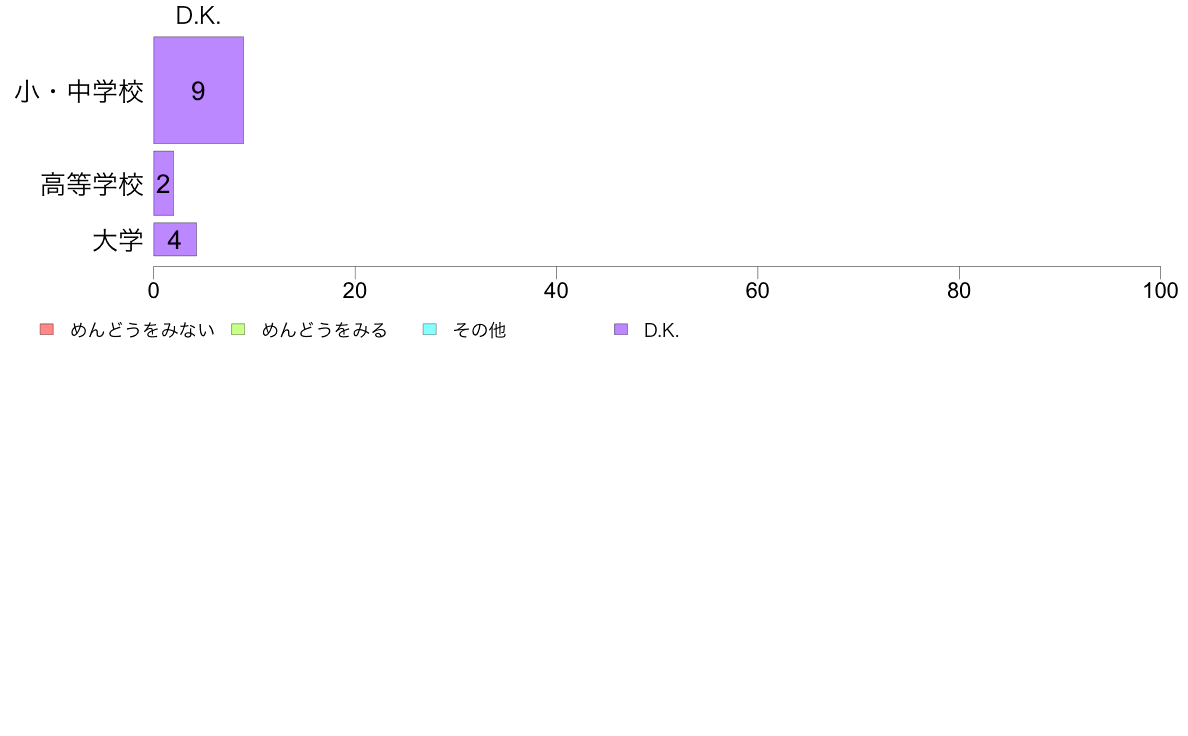Image resolution: width=1188 pixels, height=736 pixels.
Task: Click the red めんどうをみない legend swatch
Action: 47,329
